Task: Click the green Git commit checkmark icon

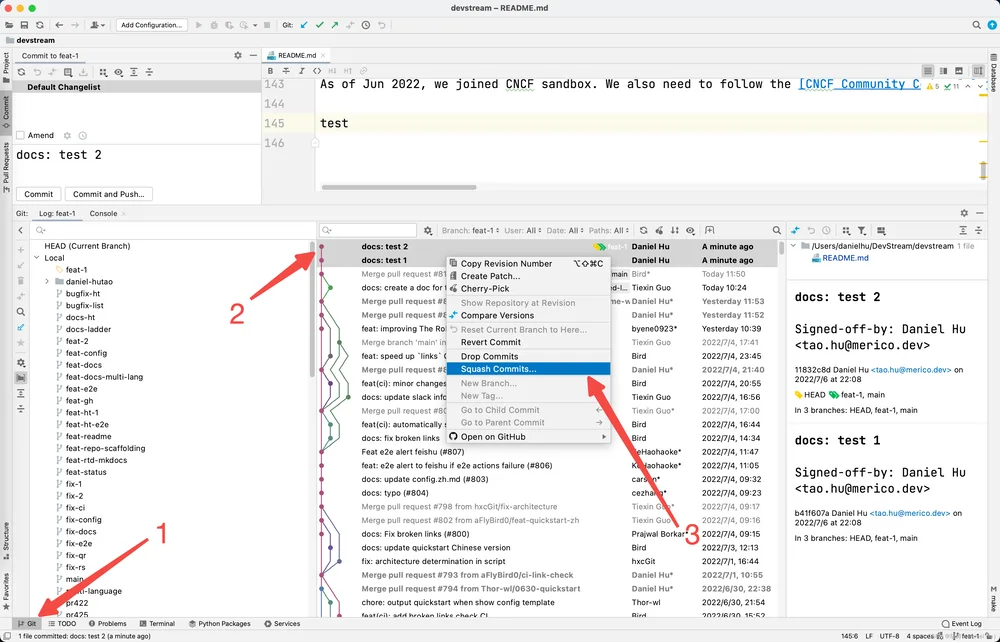Action: click(x=320, y=25)
